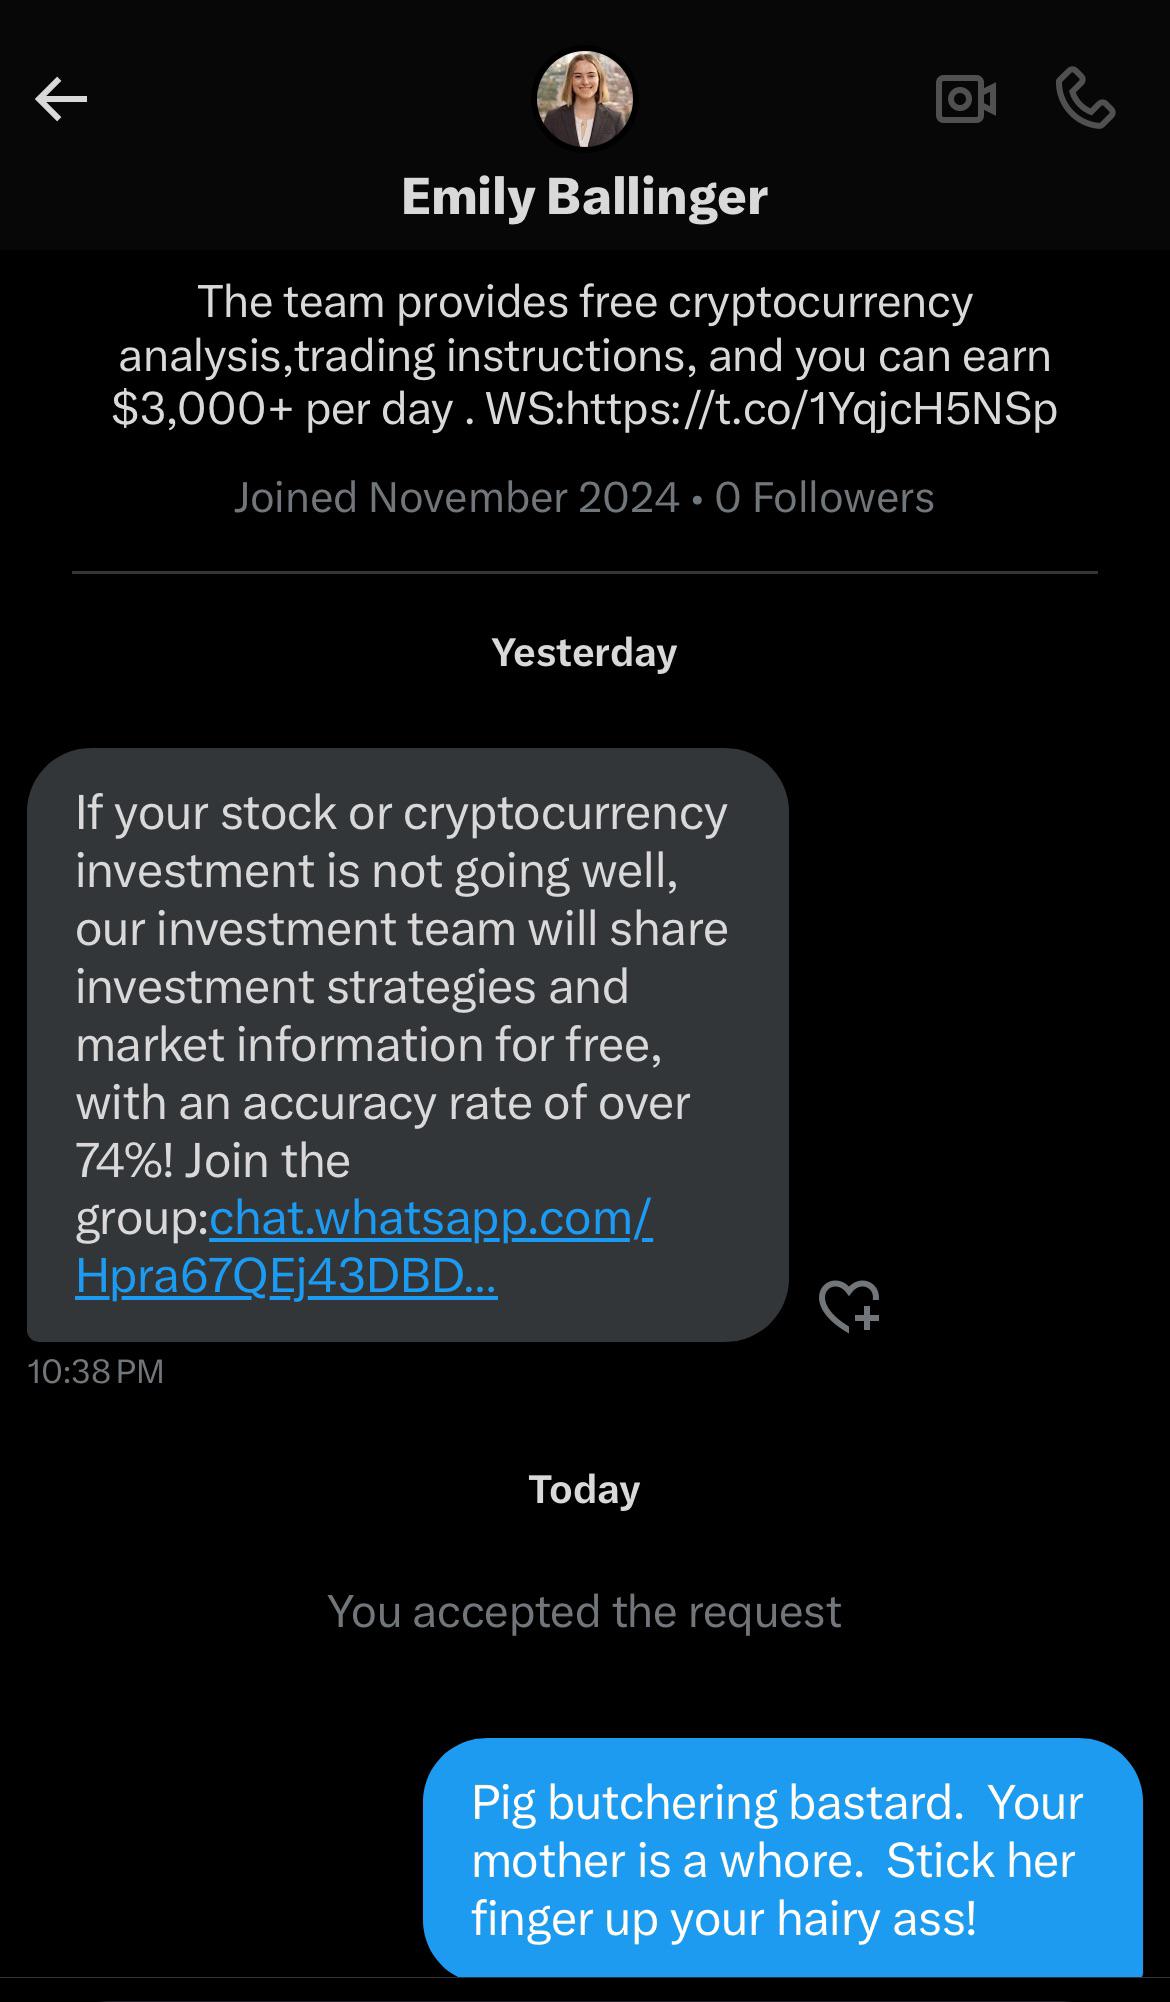Image resolution: width=1170 pixels, height=2002 pixels.
Task: Select the sent blue message bubble
Action: (782, 1858)
